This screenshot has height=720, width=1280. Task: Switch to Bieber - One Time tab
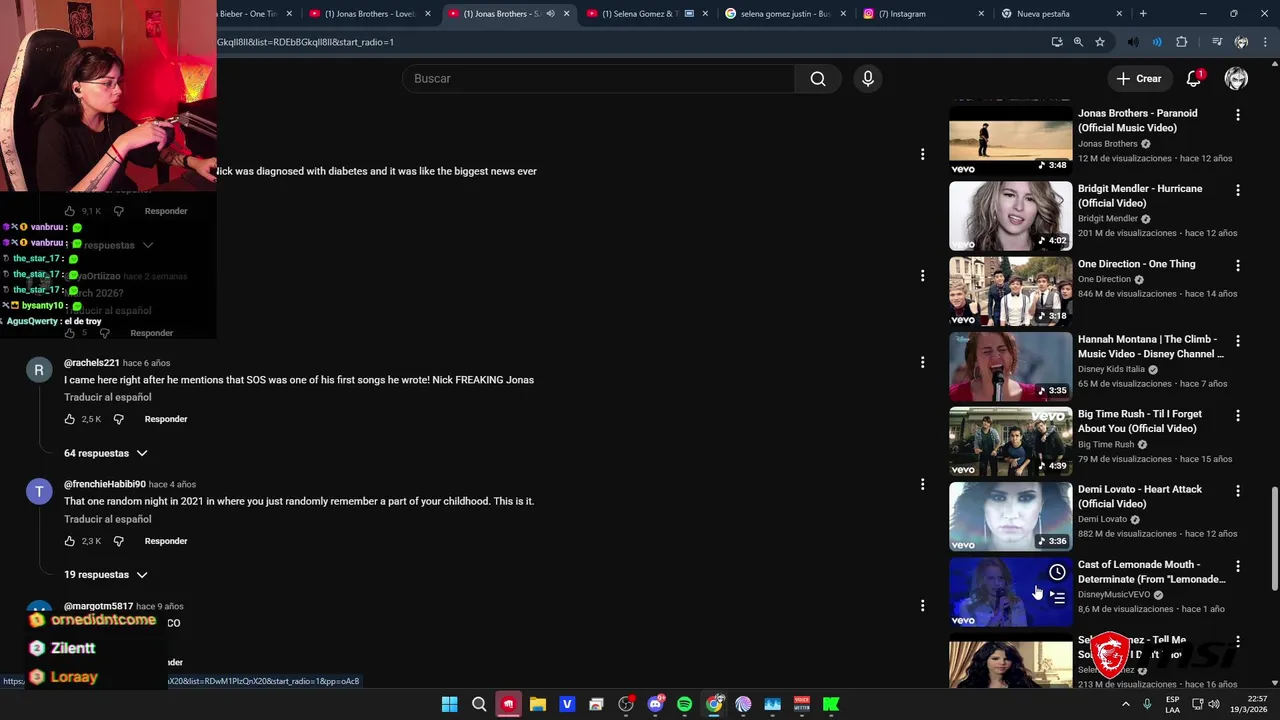pos(250,14)
